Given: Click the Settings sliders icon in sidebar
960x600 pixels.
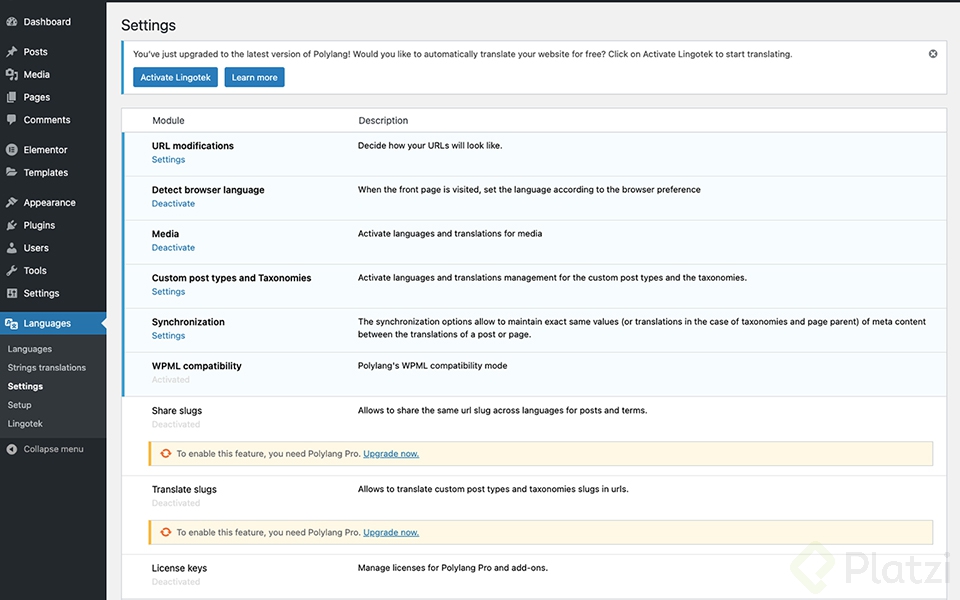Looking at the screenshot, I should coord(12,293).
